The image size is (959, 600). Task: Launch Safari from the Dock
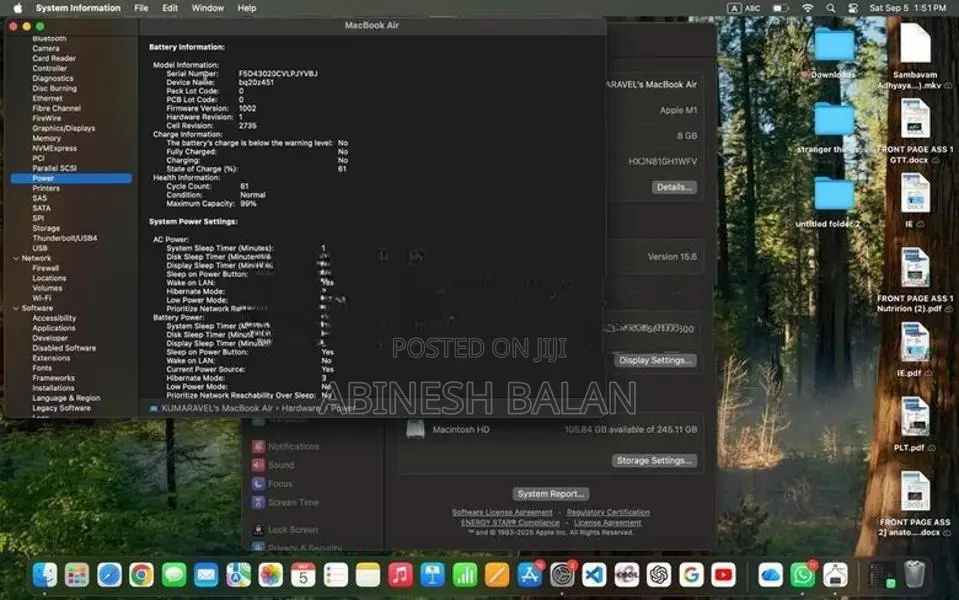[x=109, y=575]
